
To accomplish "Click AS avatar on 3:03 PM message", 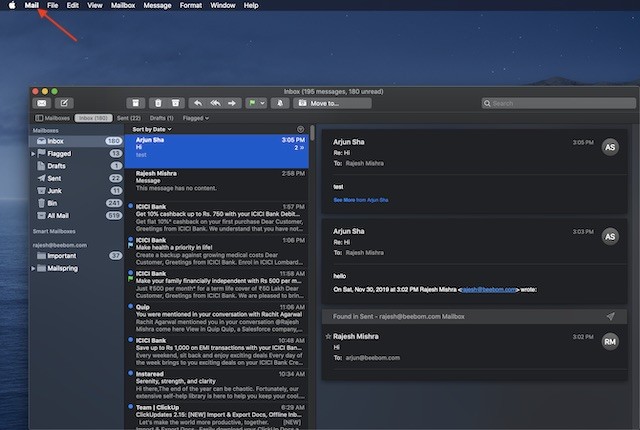I will click(610, 237).
